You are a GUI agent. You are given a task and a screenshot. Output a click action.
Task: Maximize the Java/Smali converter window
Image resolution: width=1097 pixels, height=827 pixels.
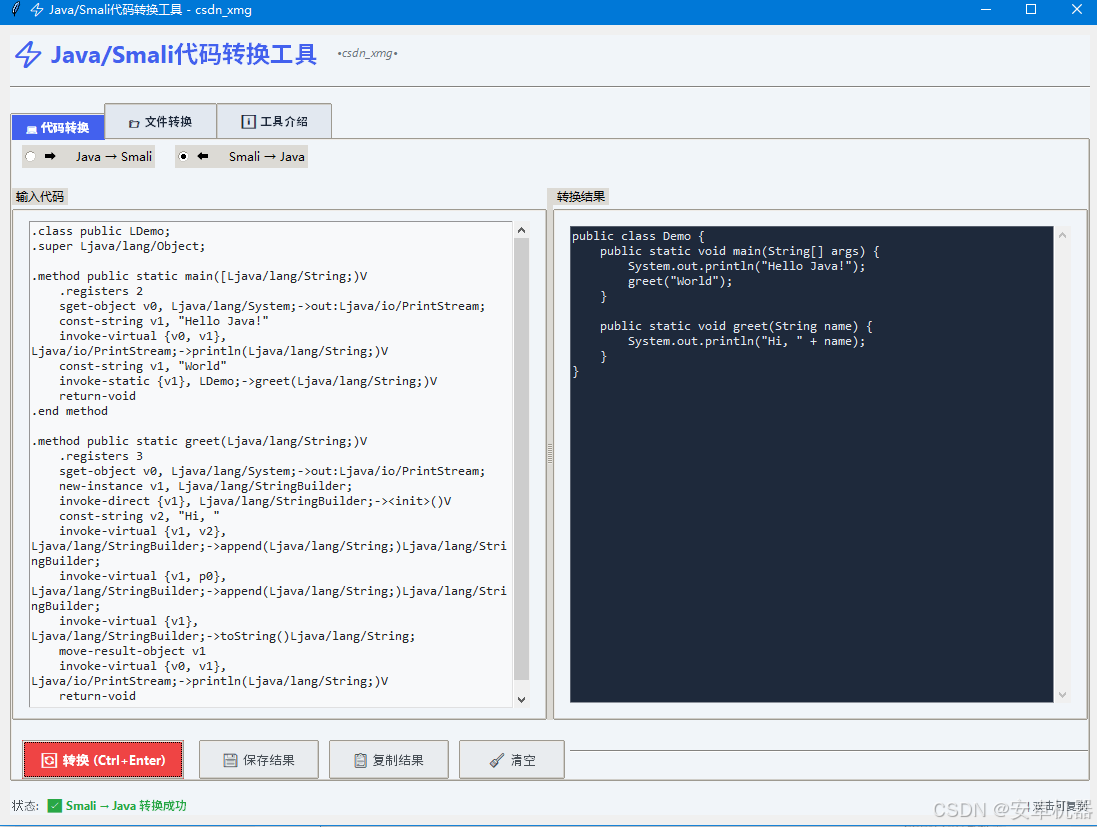pos(1031,10)
